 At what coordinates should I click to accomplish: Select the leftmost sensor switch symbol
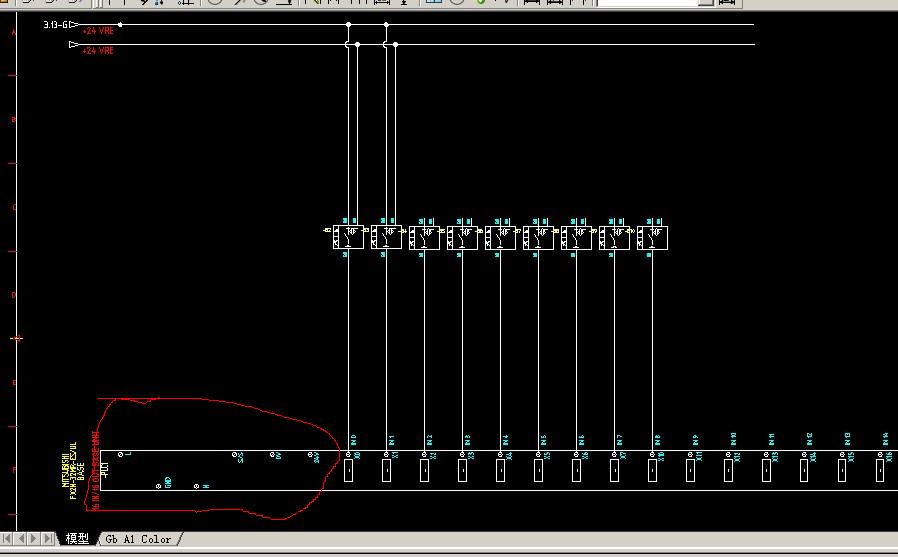point(348,238)
